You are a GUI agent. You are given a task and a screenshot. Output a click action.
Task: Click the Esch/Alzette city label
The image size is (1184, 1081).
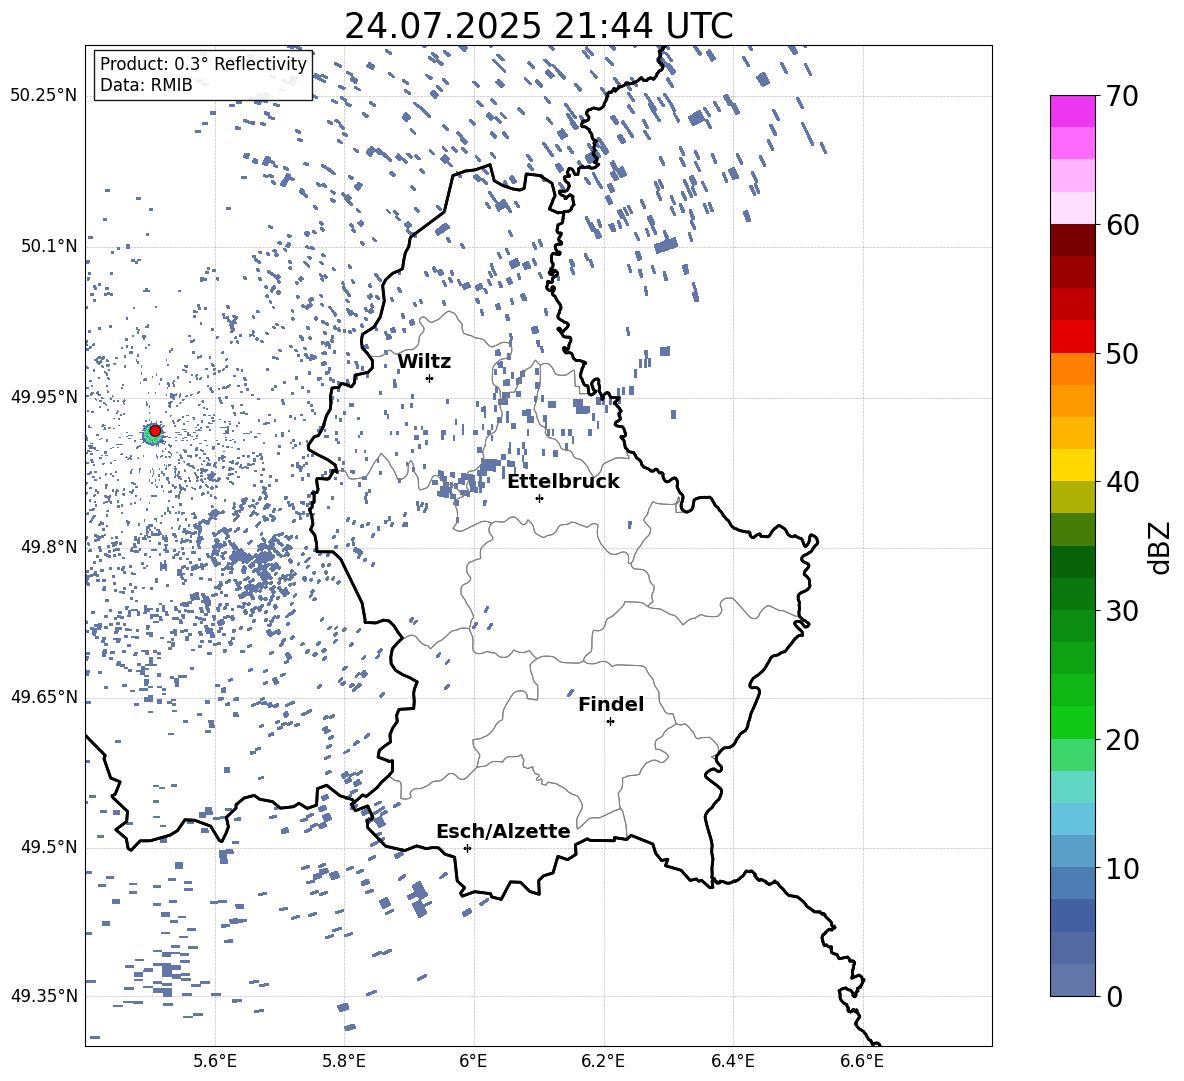pos(503,831)
